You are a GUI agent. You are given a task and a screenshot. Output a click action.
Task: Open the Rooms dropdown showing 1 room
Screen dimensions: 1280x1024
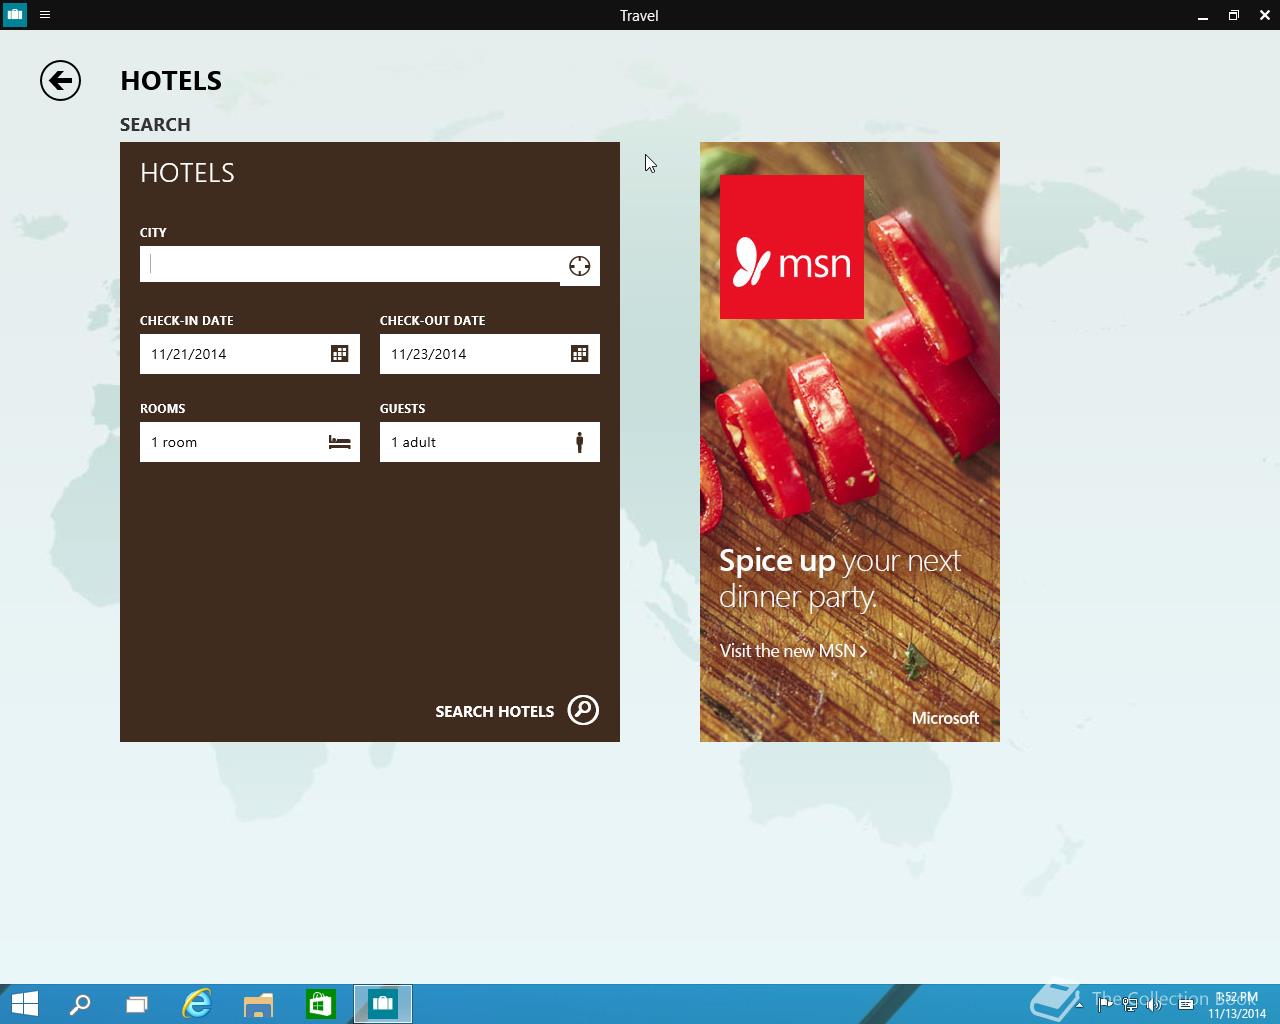[x=250, y=442]
